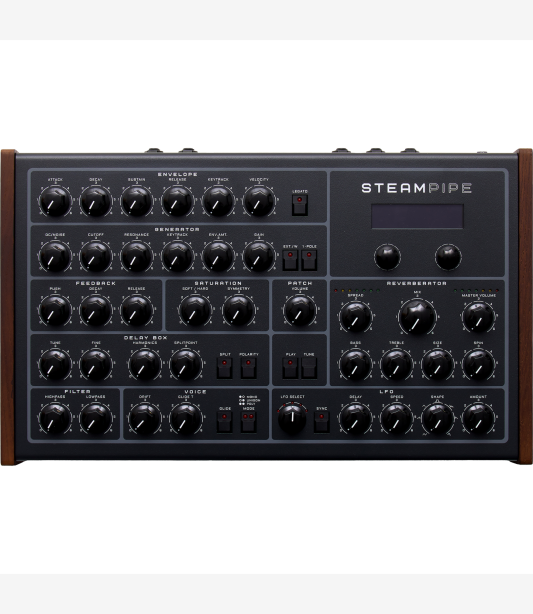Click the left encoder knob below the display
Viewport: 533px width, 614px height.
(x=387, y=257)
